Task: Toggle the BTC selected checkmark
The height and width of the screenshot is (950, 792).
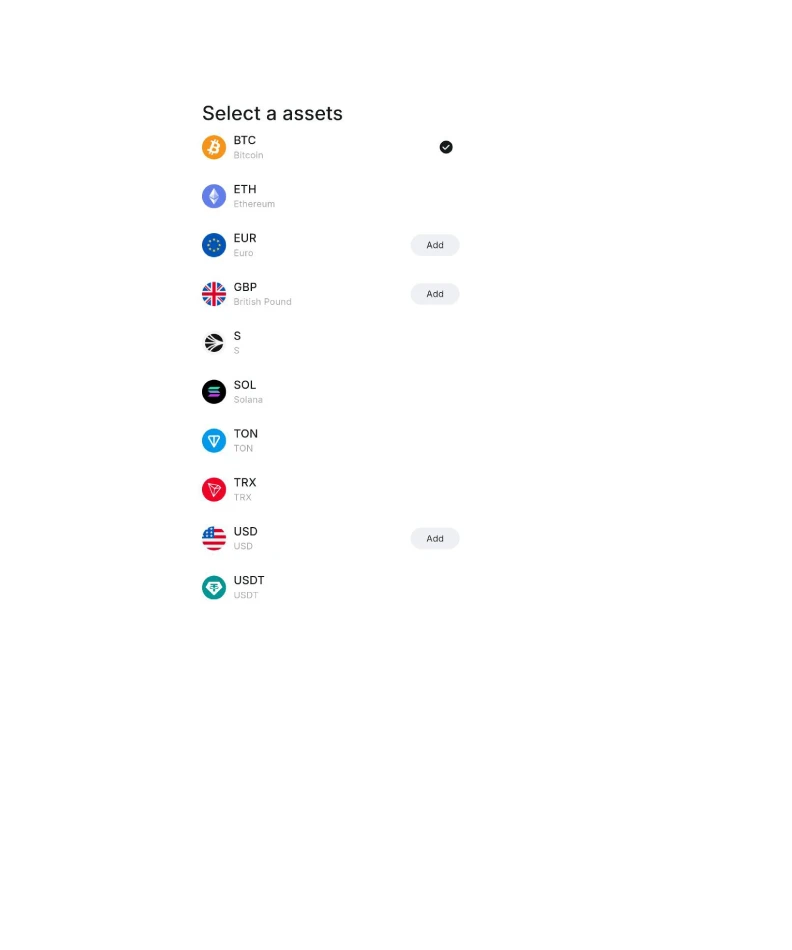Action: (x=446, y=147)
